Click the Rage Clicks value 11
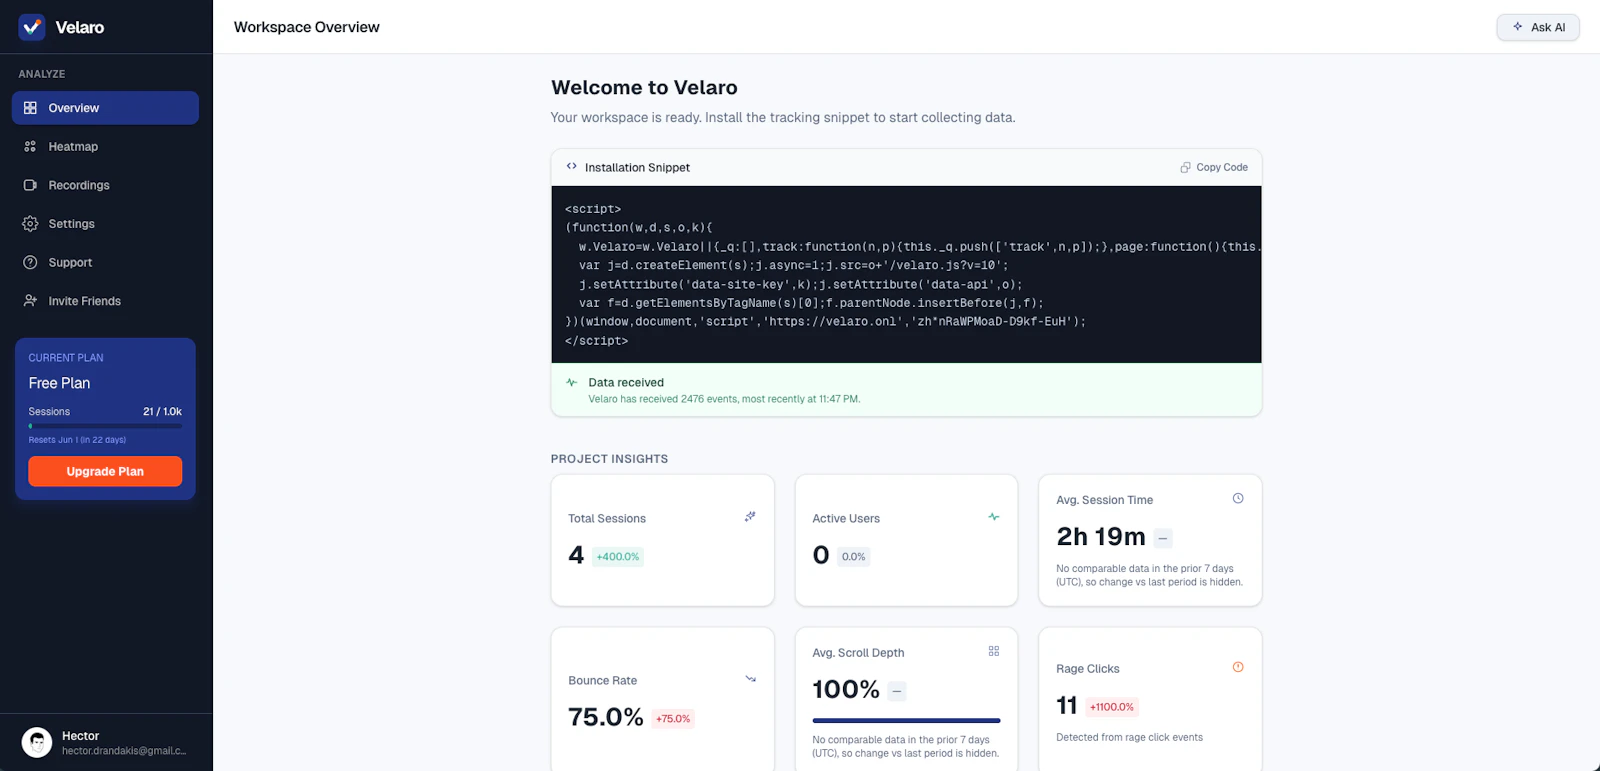This screenshot has width=1600, height=771. [1067, 706]
